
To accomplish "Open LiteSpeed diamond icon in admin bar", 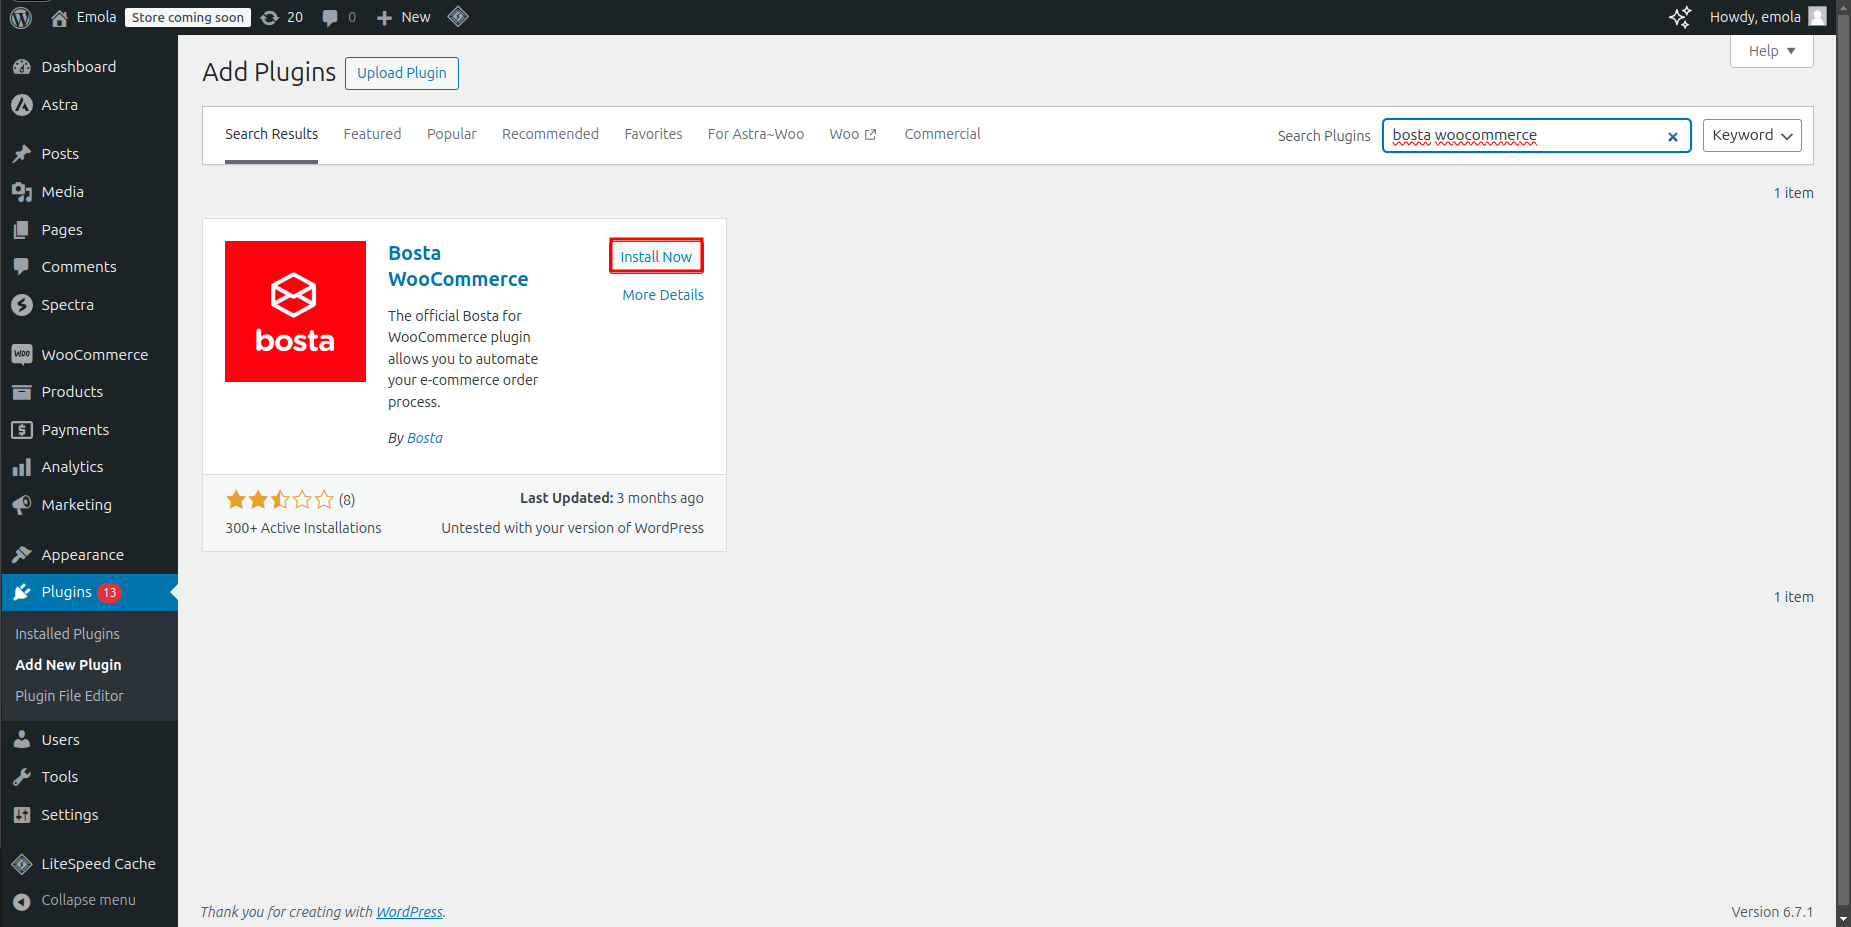I will tap(458, 17).
